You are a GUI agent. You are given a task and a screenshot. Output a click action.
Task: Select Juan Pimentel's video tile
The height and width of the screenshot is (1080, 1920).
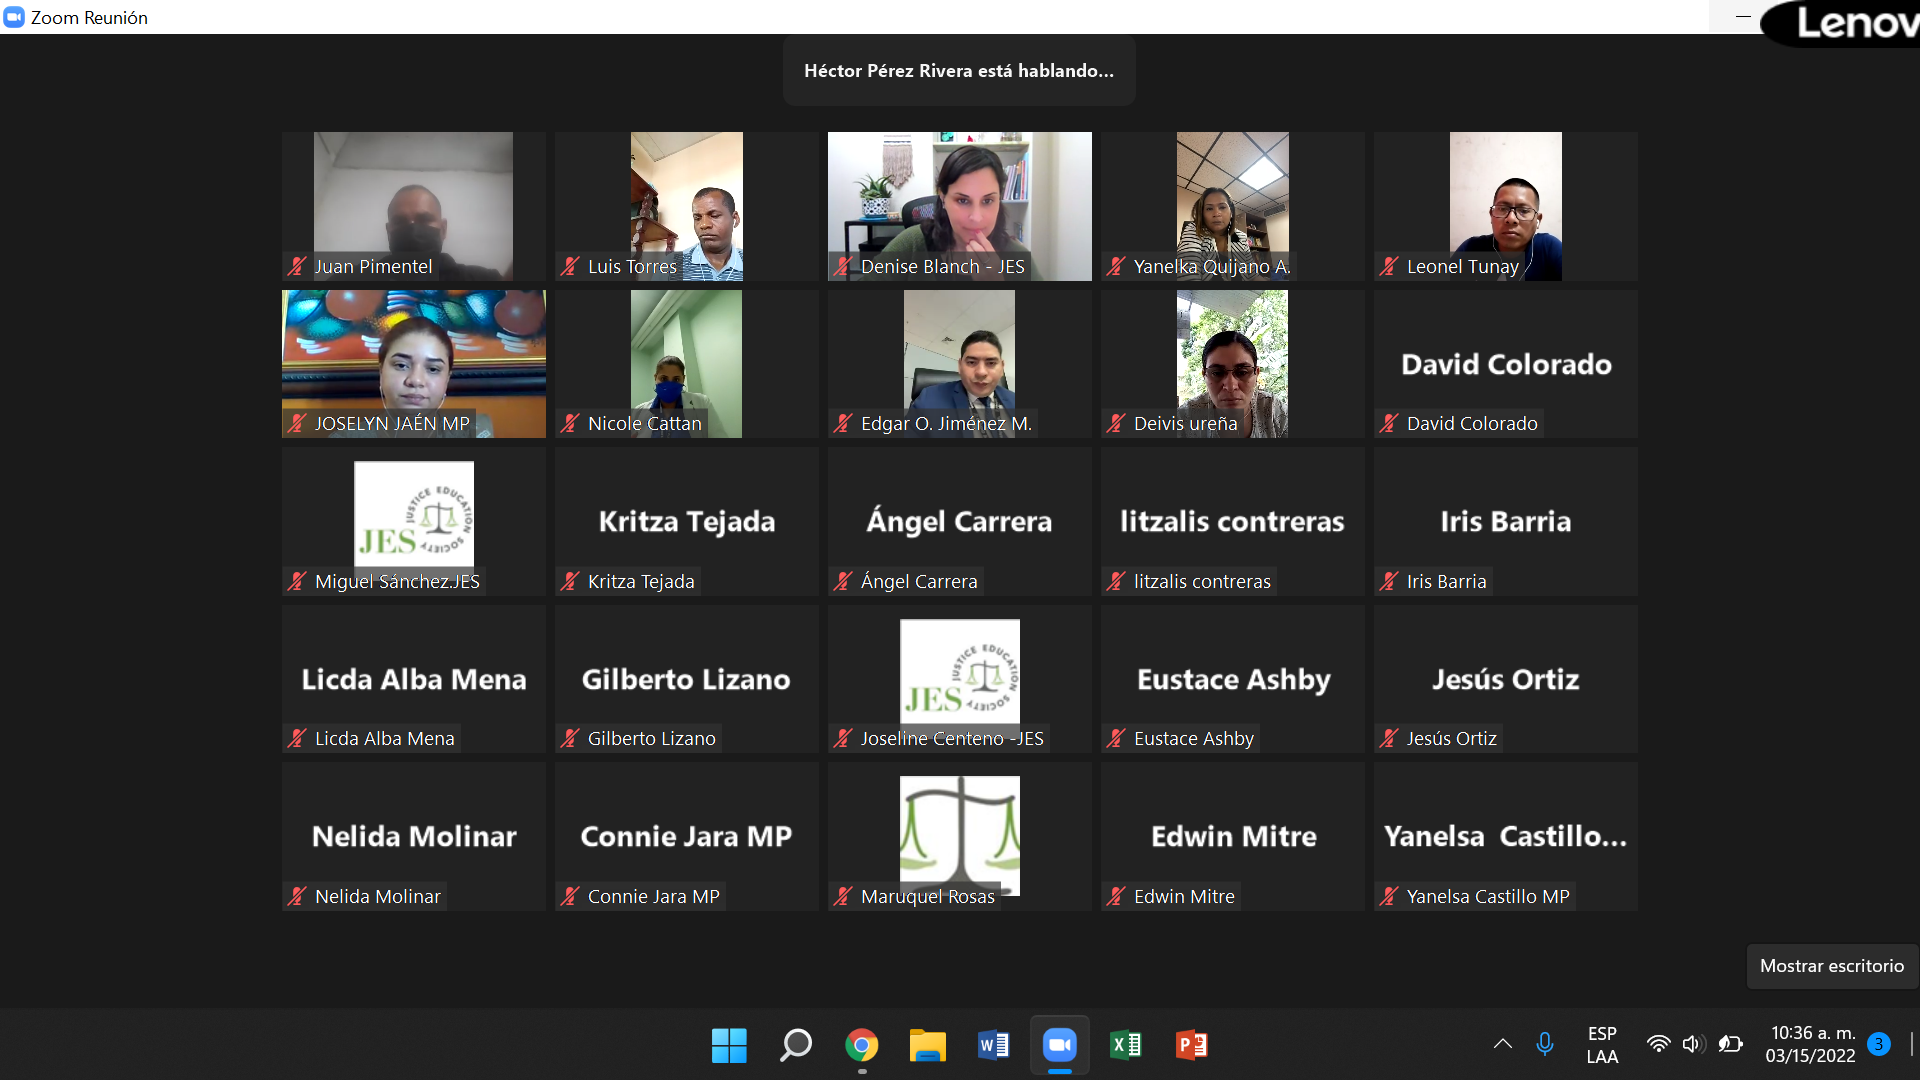coord(414,206)
